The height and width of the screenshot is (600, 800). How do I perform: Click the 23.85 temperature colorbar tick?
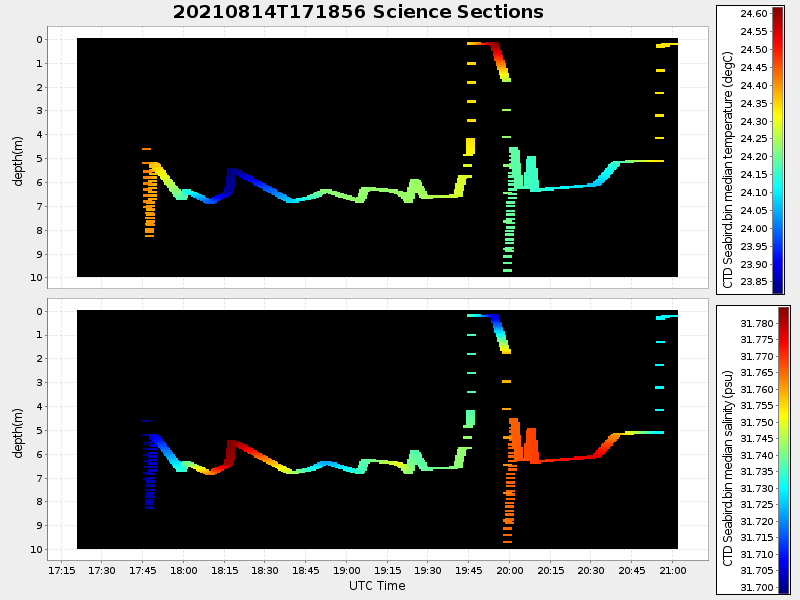pyautogui.click(x=754, y=282)
